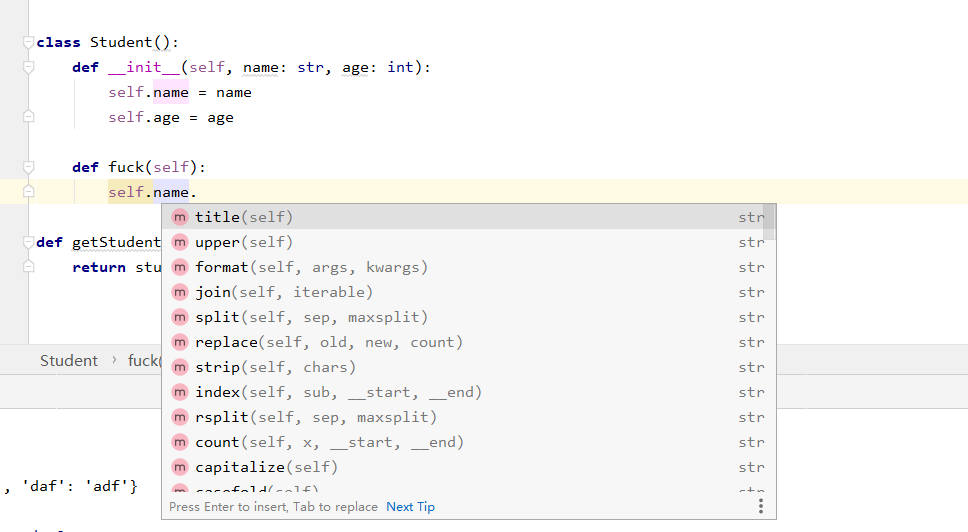Image resolution: width=968 pixels, height=532 pixels.
Task: Collapse the class Student code block
Action: pos(29,42)
